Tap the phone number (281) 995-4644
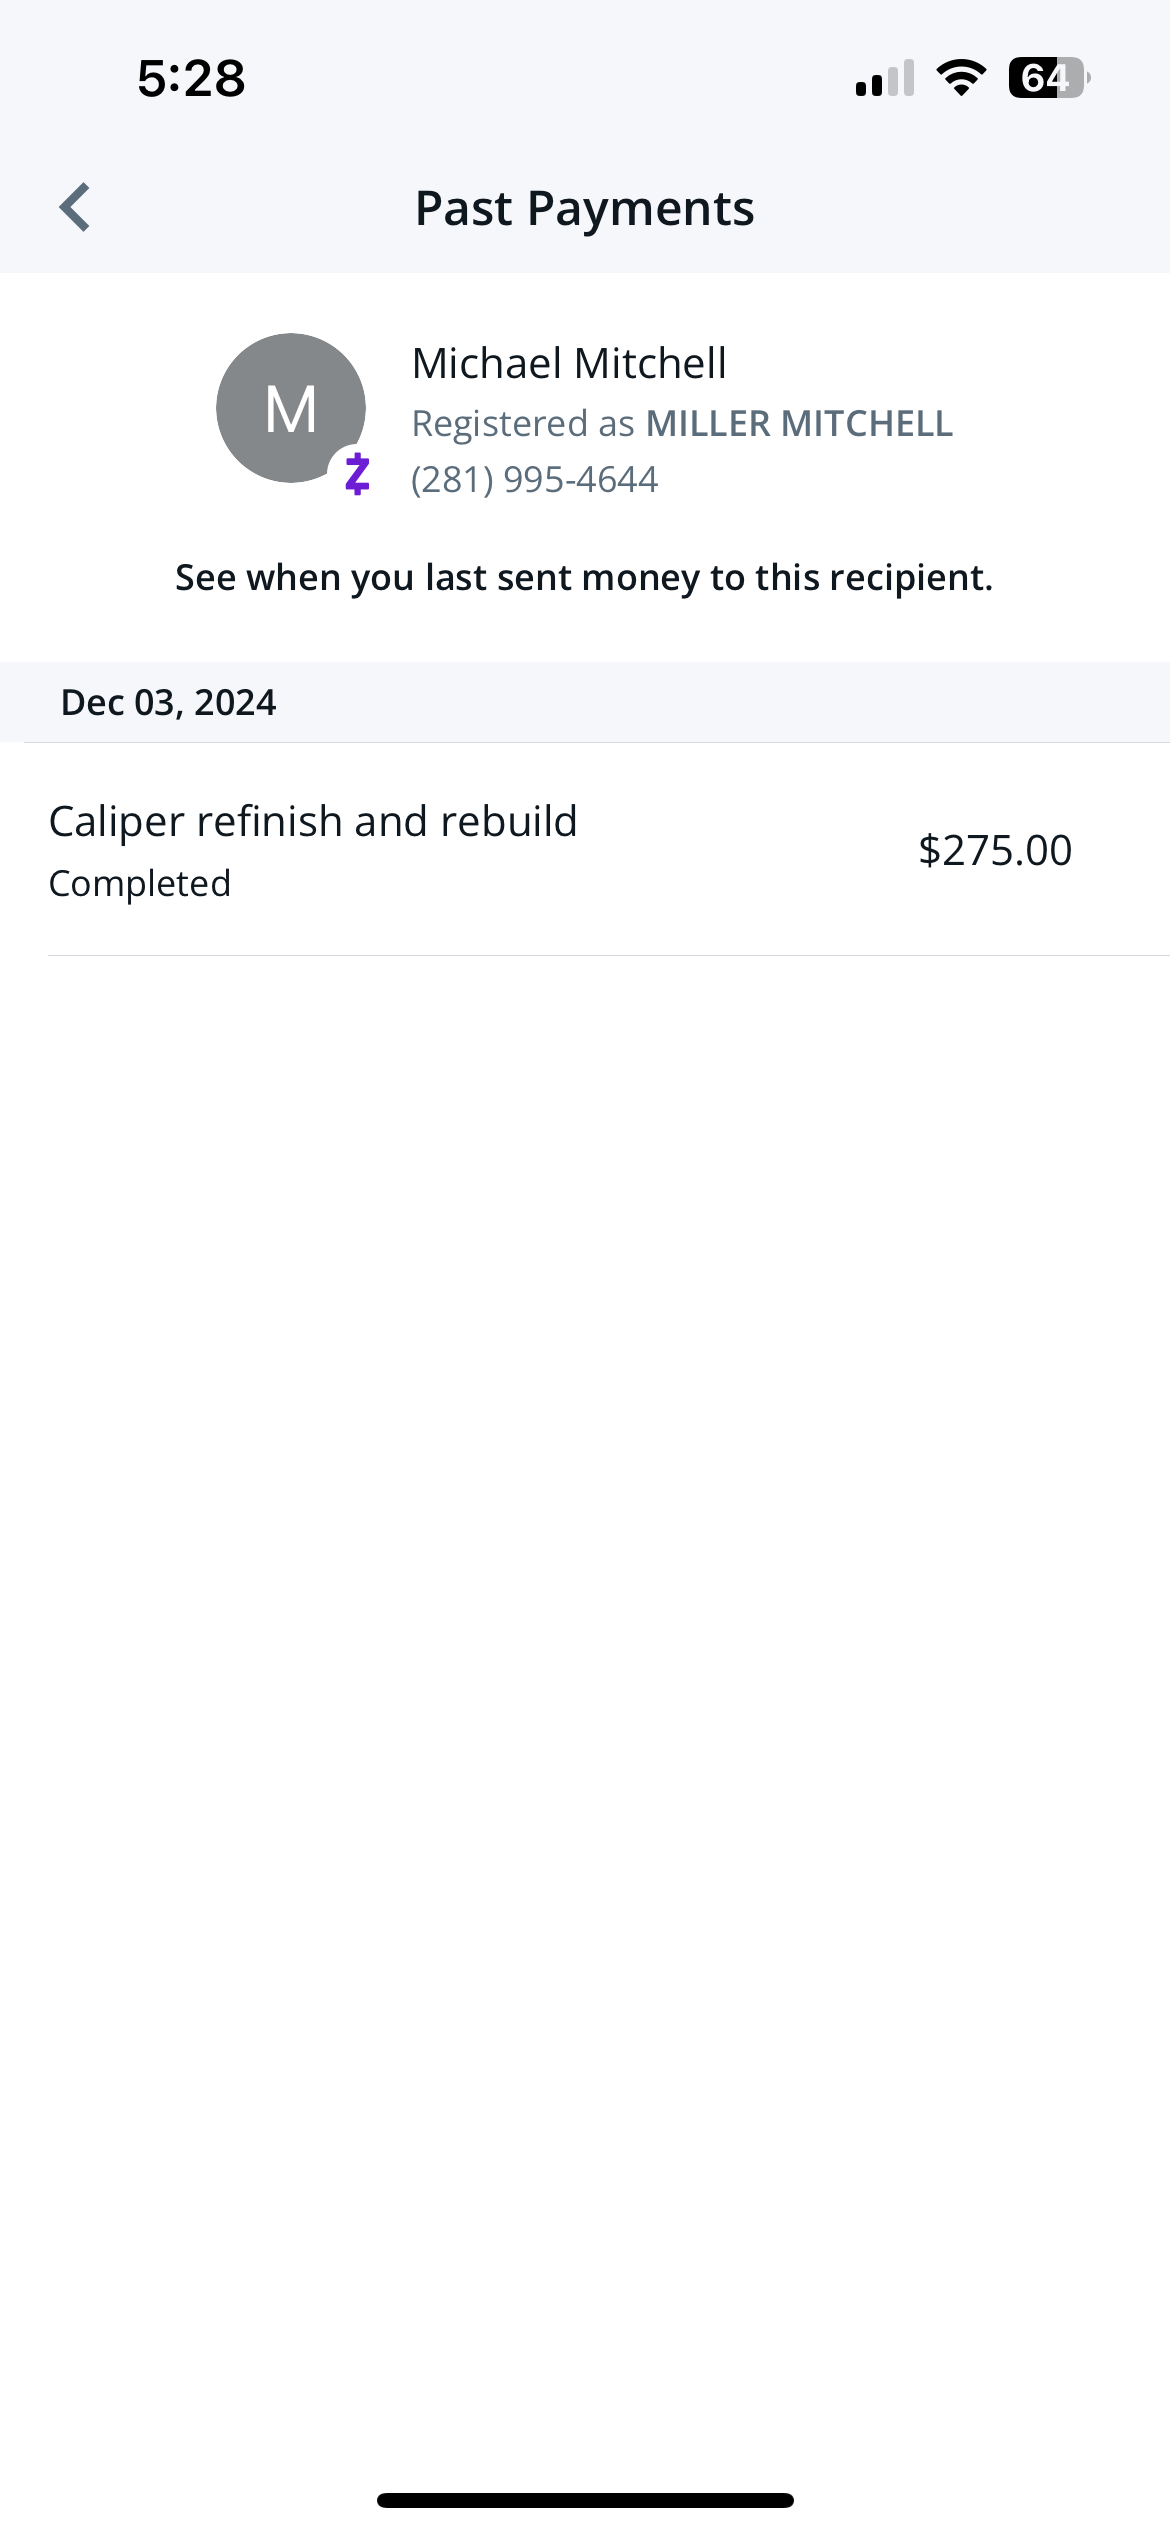Viewport: 1170px width, 2532px height. (x=535, y=480)
